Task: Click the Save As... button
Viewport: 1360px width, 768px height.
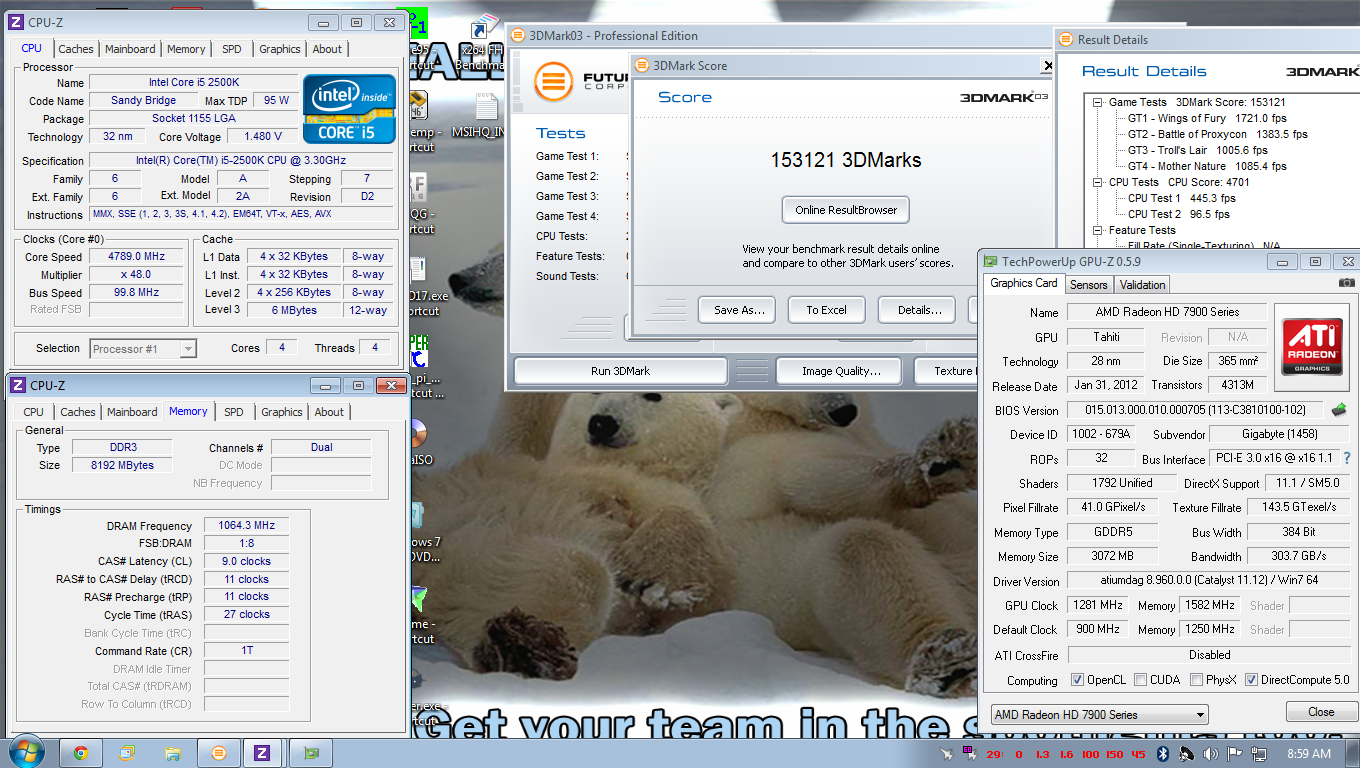Action: pyautogui.click(x=739, y=310)
